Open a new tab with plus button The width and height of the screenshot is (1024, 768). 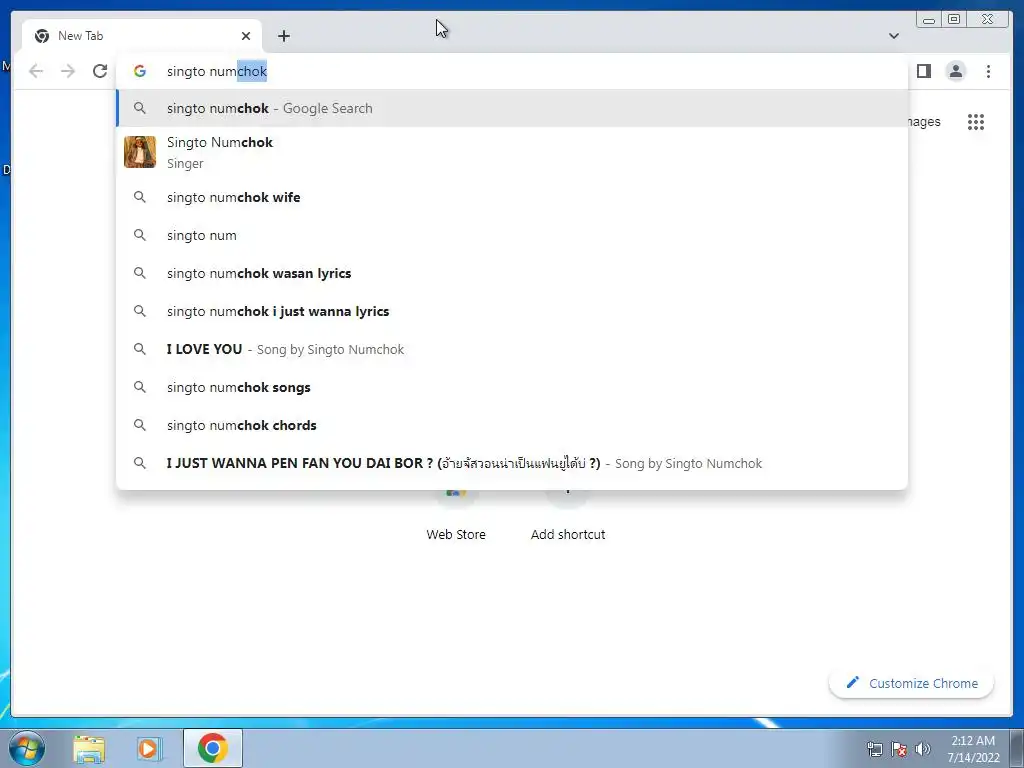click(x=283, y=36)
